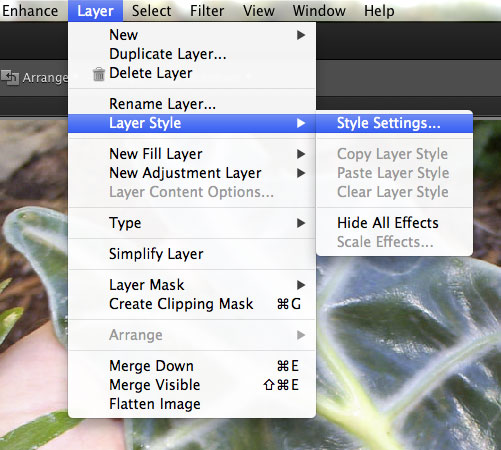Image resolution: width=501 pixels, height=450 pixels.
Task: Expand the Layer Mask submenu arrow
Action: (301, 285)
